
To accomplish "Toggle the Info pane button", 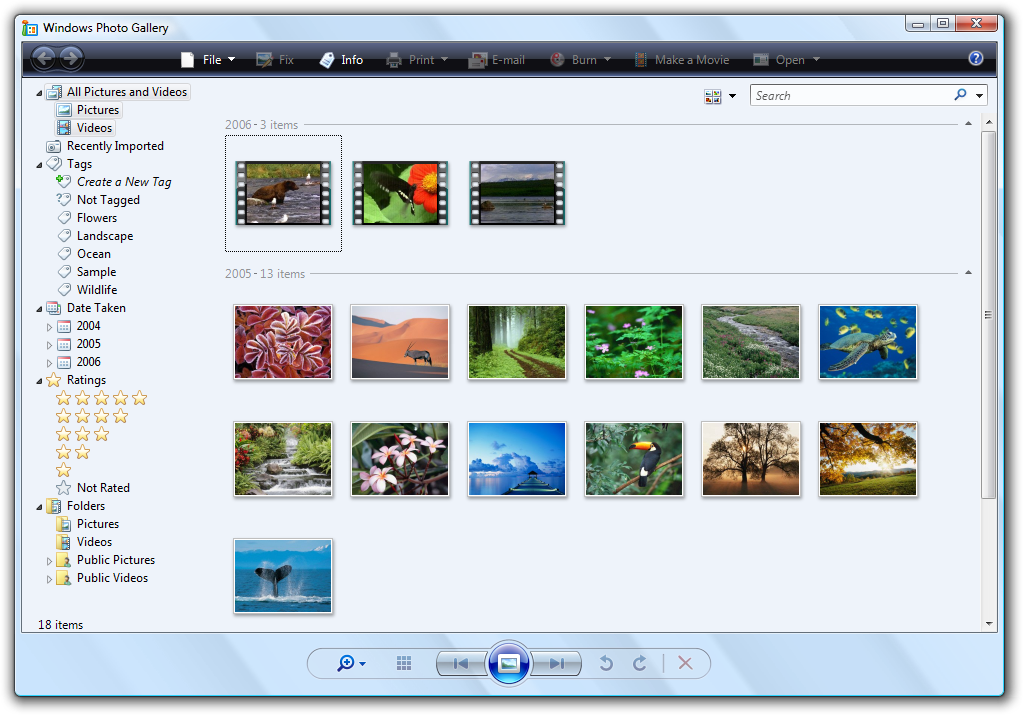I will tap(341, 60).
